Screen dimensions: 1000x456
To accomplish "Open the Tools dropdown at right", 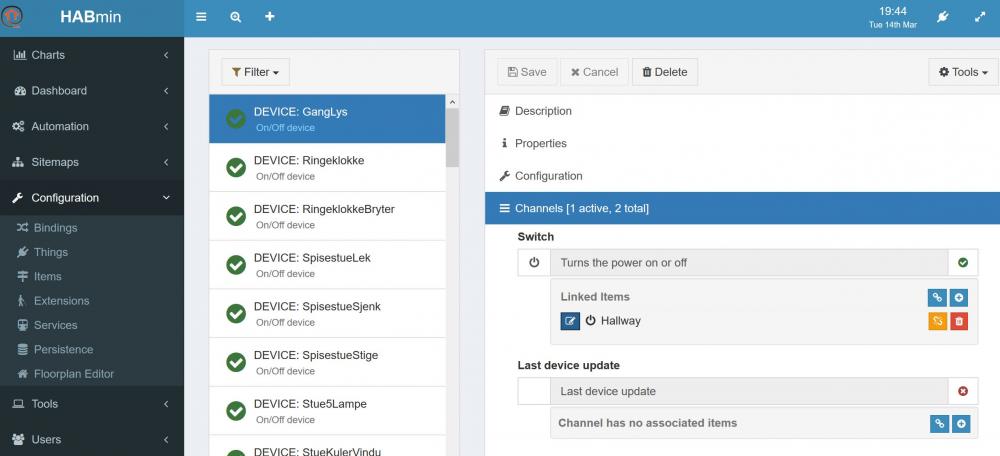I will (963, 72).
